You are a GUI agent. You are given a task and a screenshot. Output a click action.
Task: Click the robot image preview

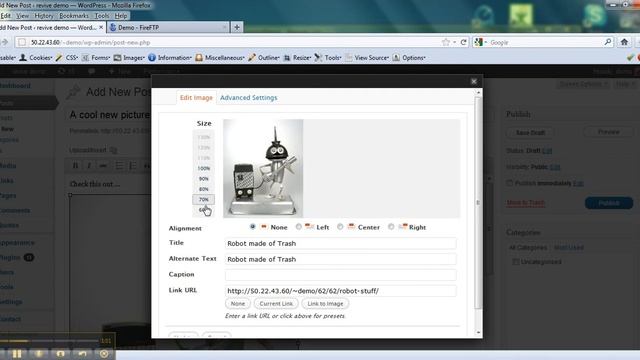pos(263,168)
